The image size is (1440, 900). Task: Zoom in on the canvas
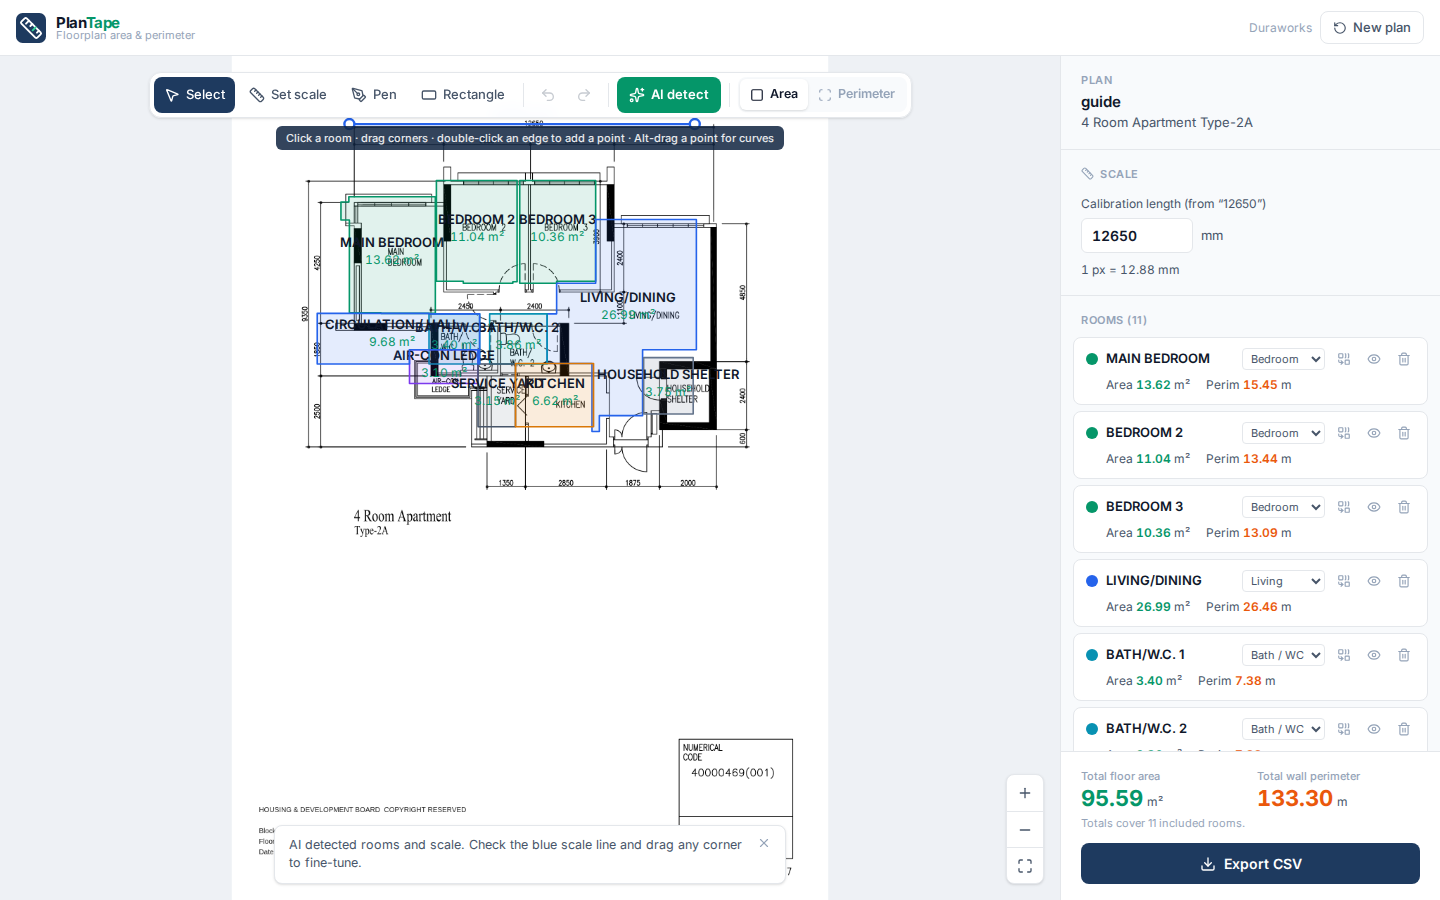pos(1025,793)
